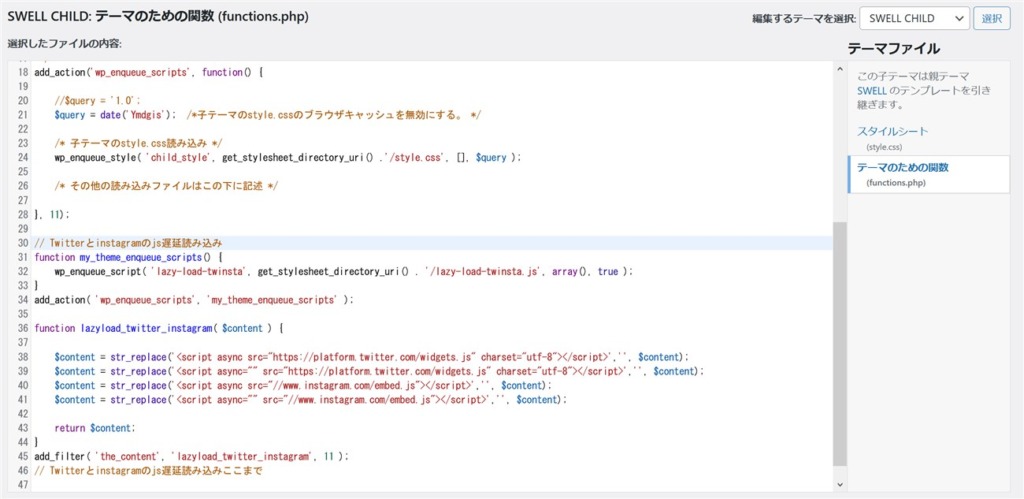Viewport: 1024px width, 499px height.
Task: Open the theme selection dropdown SWELL CHILD
Action: click(914, 18)
